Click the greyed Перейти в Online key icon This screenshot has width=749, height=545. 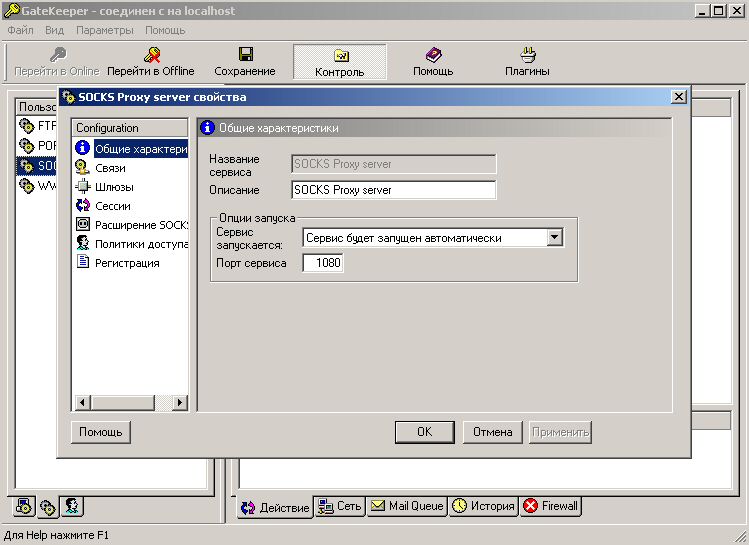(58, 54)
